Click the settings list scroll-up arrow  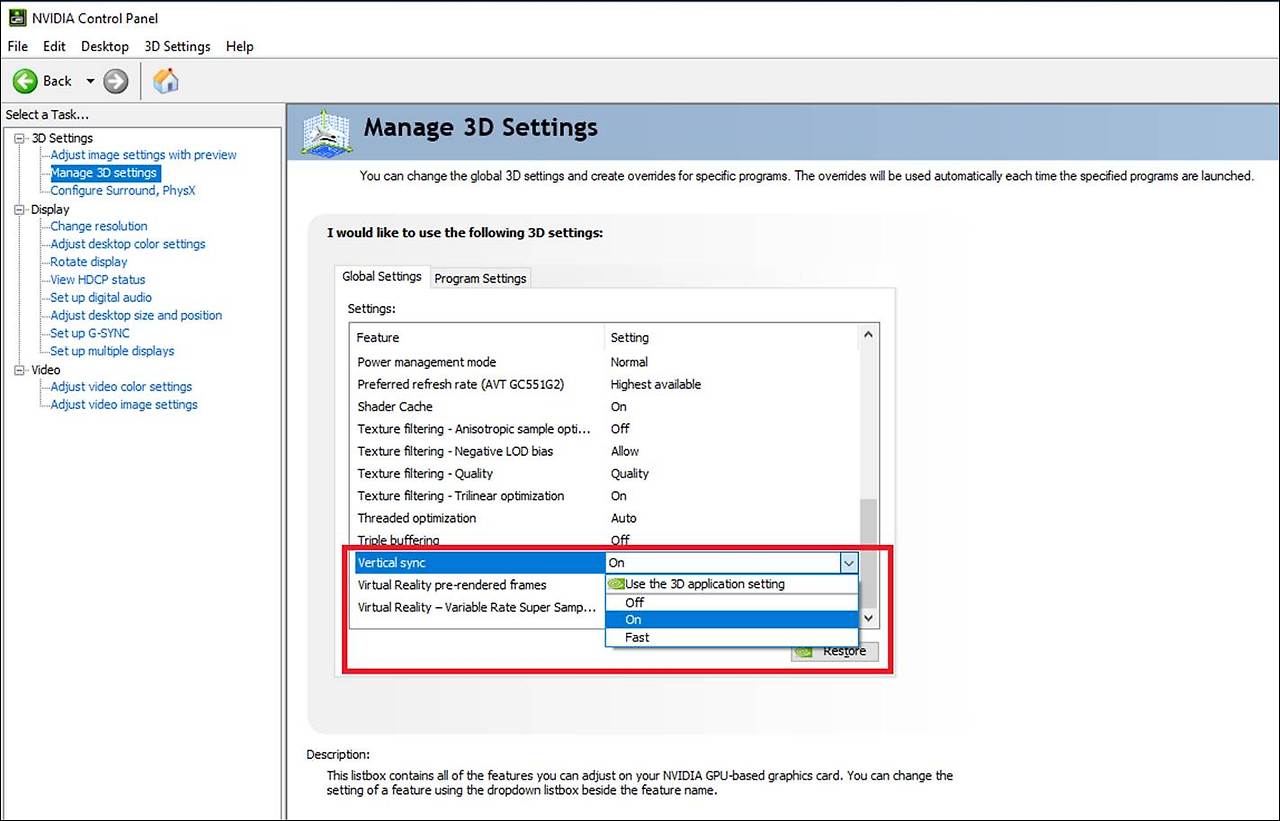pos(868,335)
